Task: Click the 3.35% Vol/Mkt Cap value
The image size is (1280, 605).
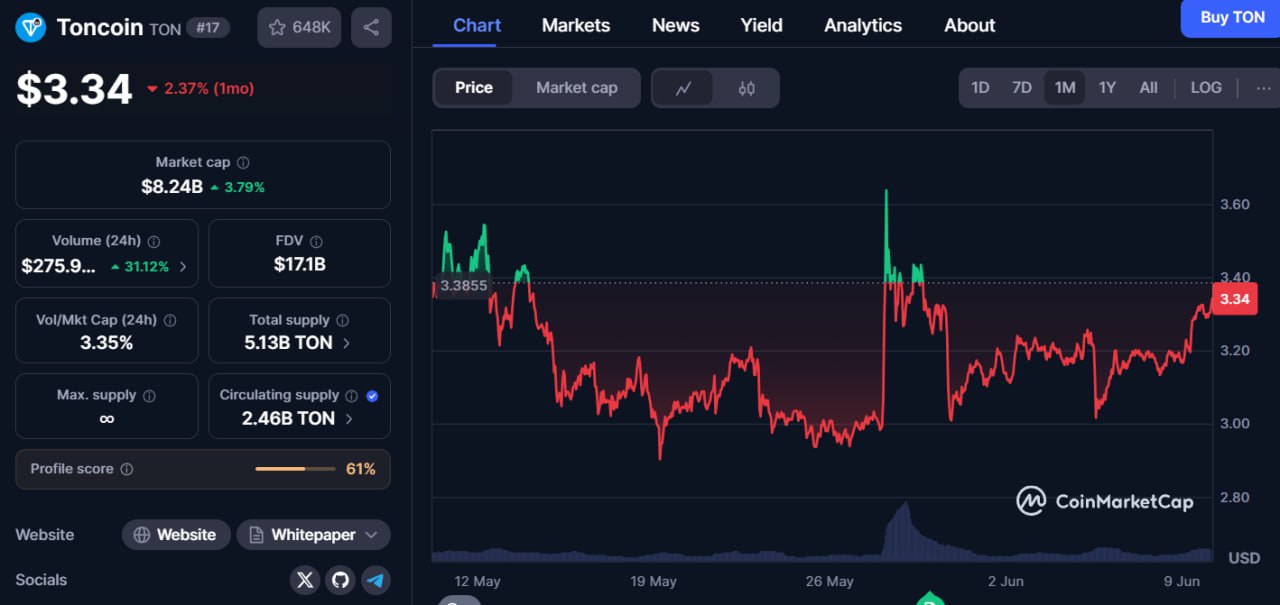Action: (x=106, y=343)
